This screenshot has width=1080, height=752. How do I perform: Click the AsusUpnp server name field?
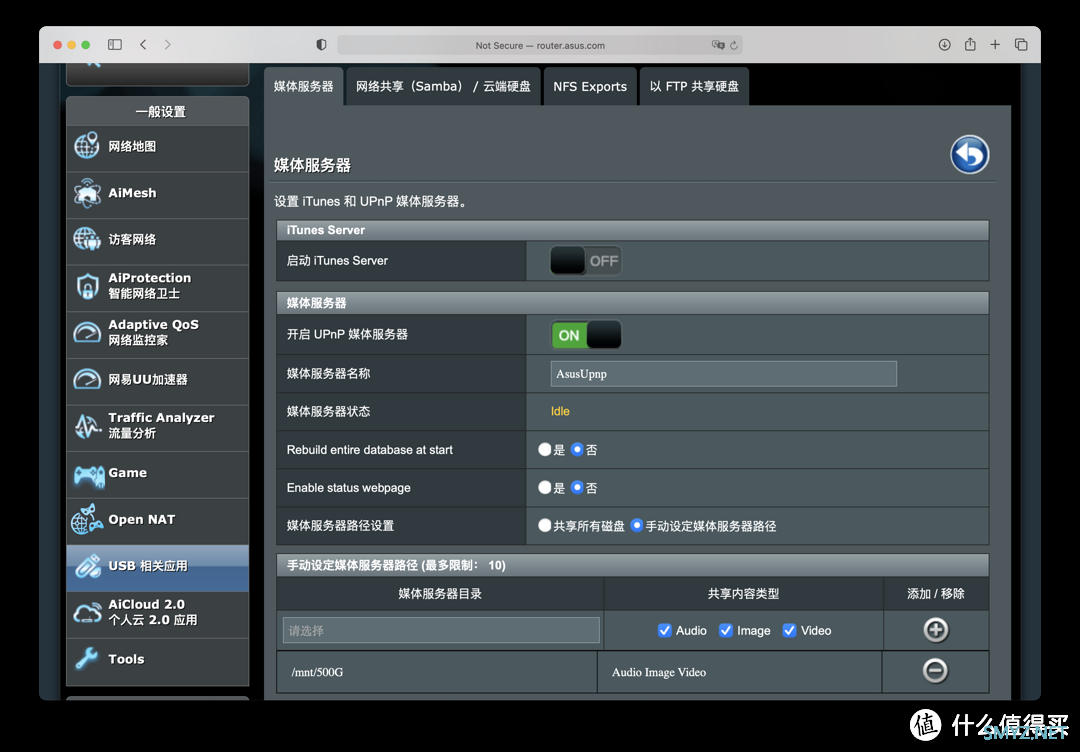coord(723,374)
